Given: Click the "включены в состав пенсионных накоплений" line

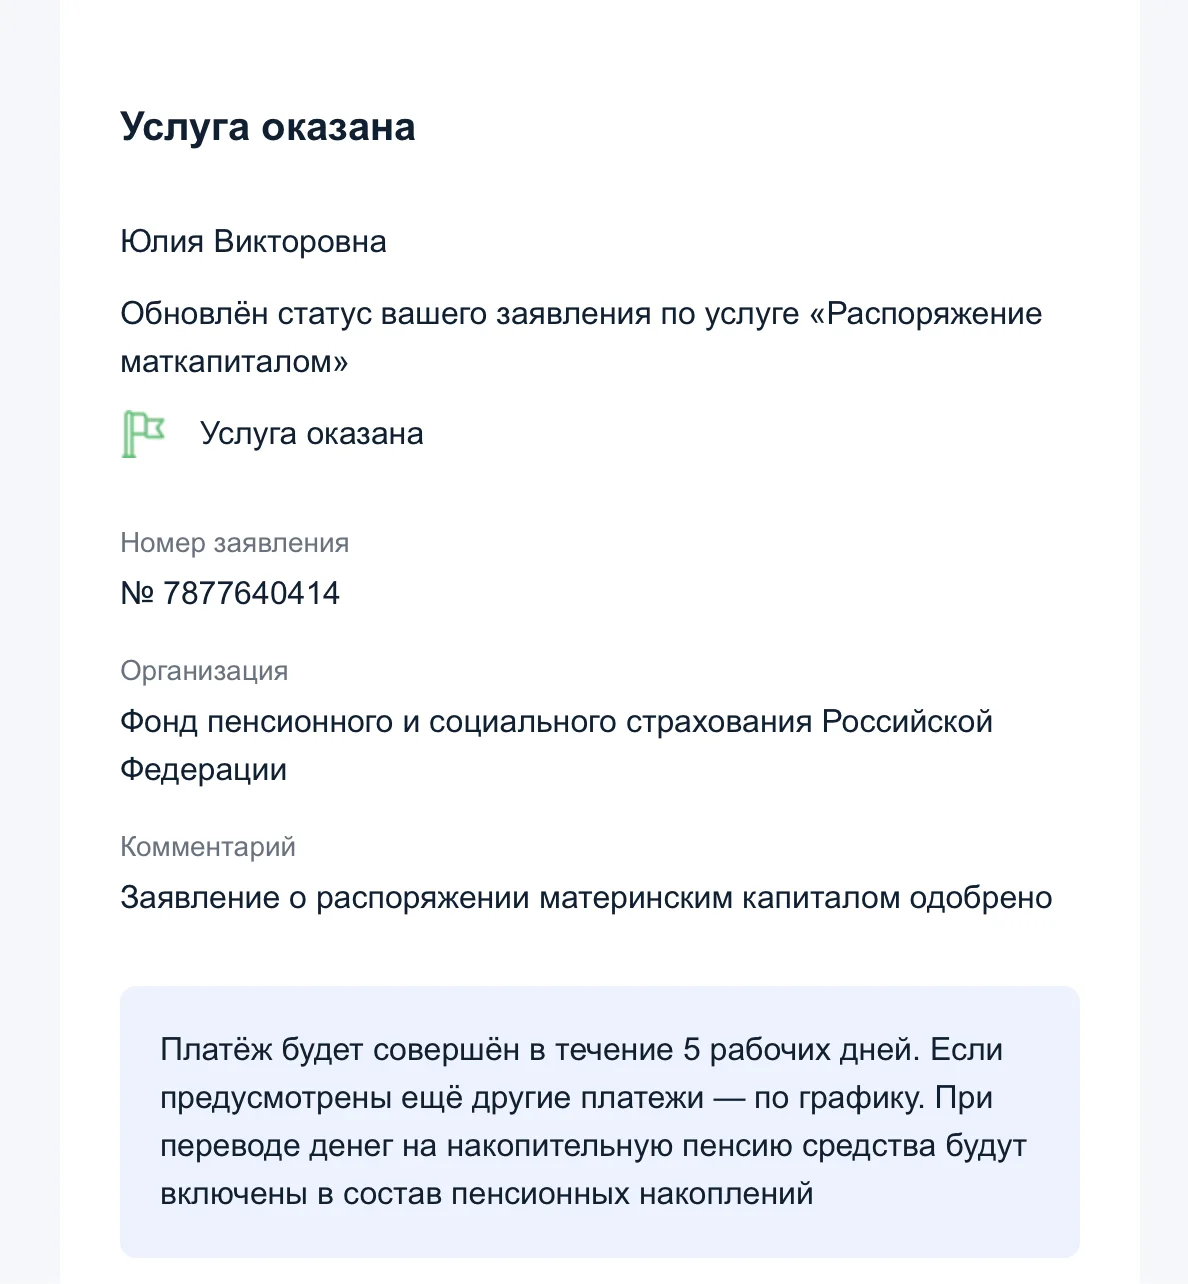Looking at the screenshot, I should [487, 1194].
